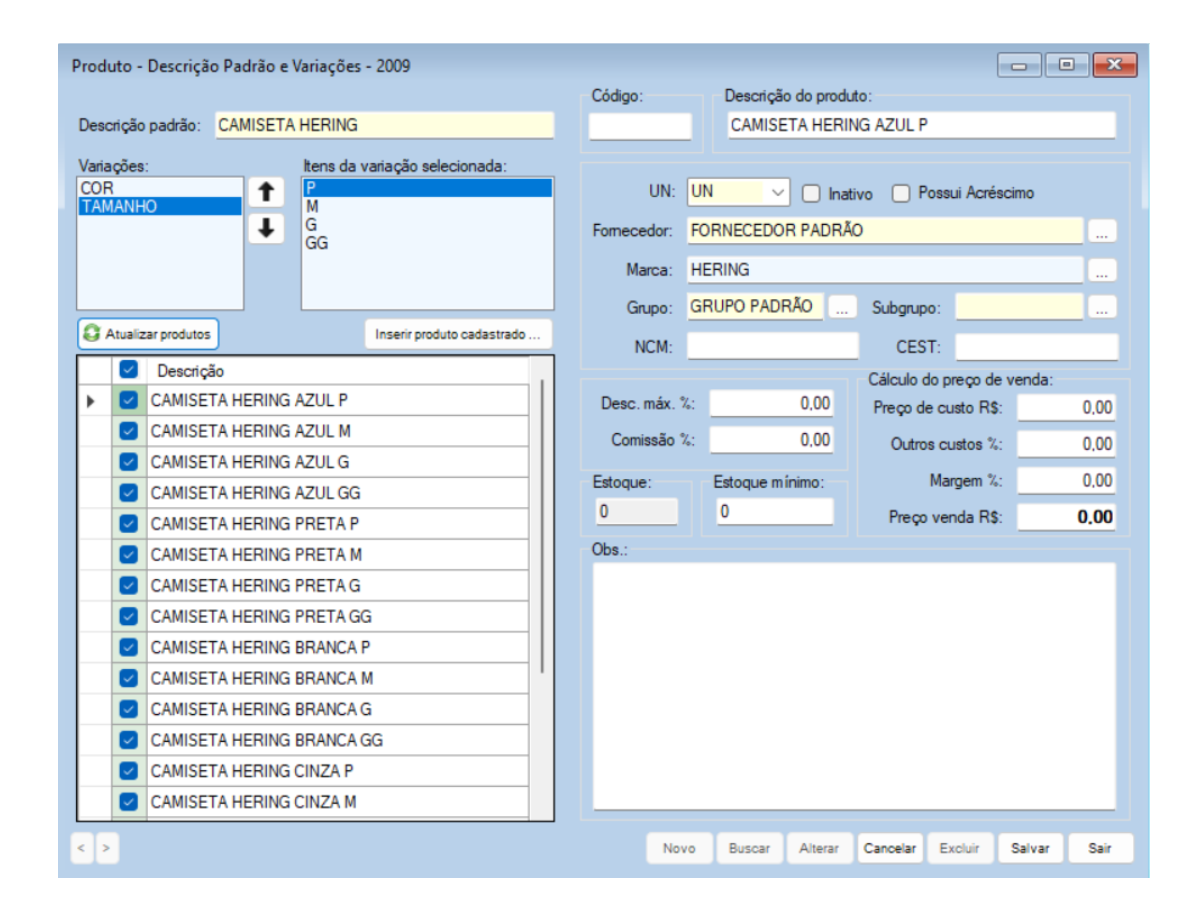Enable the Inativo checkbox
The width and height of the screenshot is (1200, 923).
(812, 193)
